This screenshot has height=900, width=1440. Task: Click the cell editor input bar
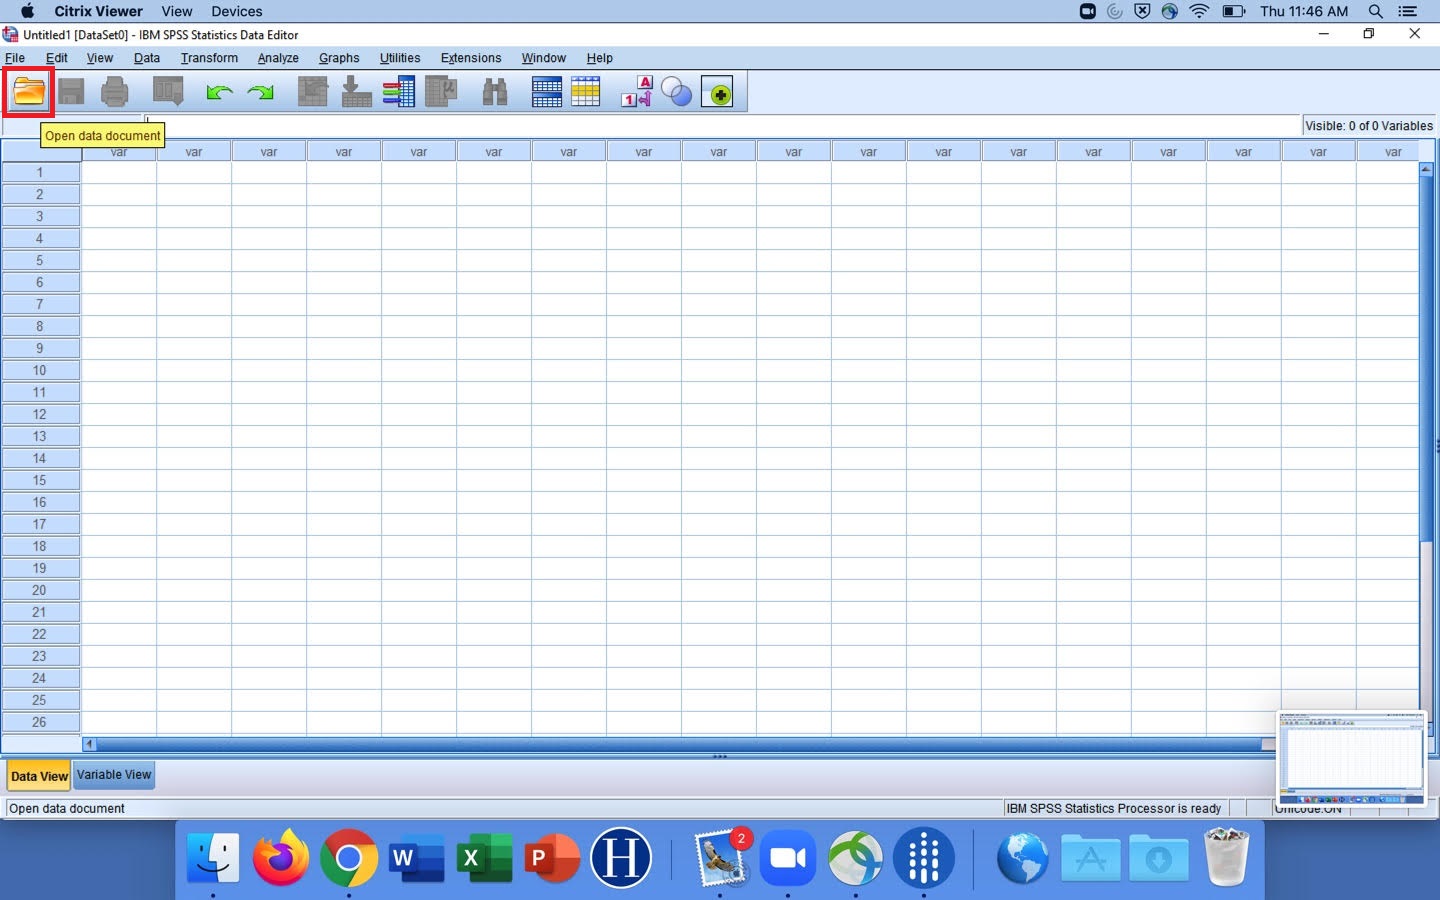tap(722, 126)
